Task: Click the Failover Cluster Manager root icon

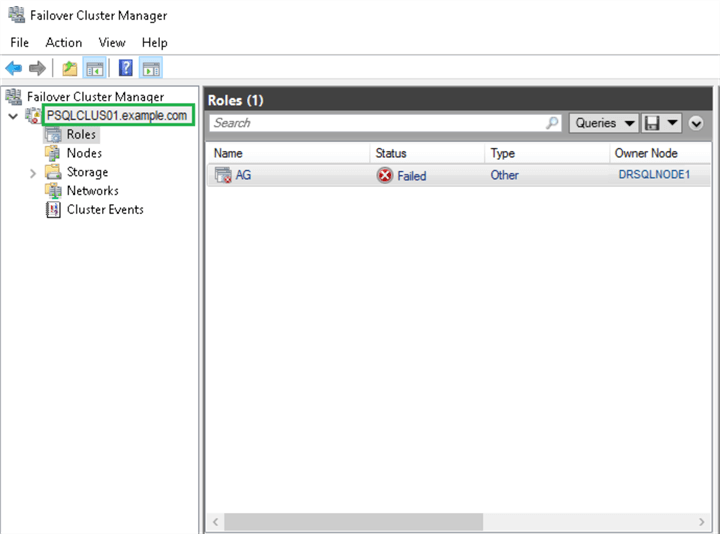Action: point(14,96)
